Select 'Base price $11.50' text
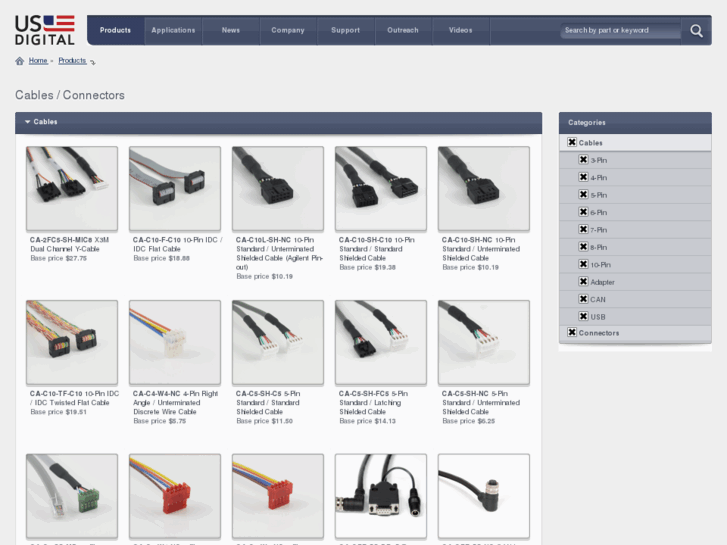Screen dimensions: 727x545 [264, 421]
